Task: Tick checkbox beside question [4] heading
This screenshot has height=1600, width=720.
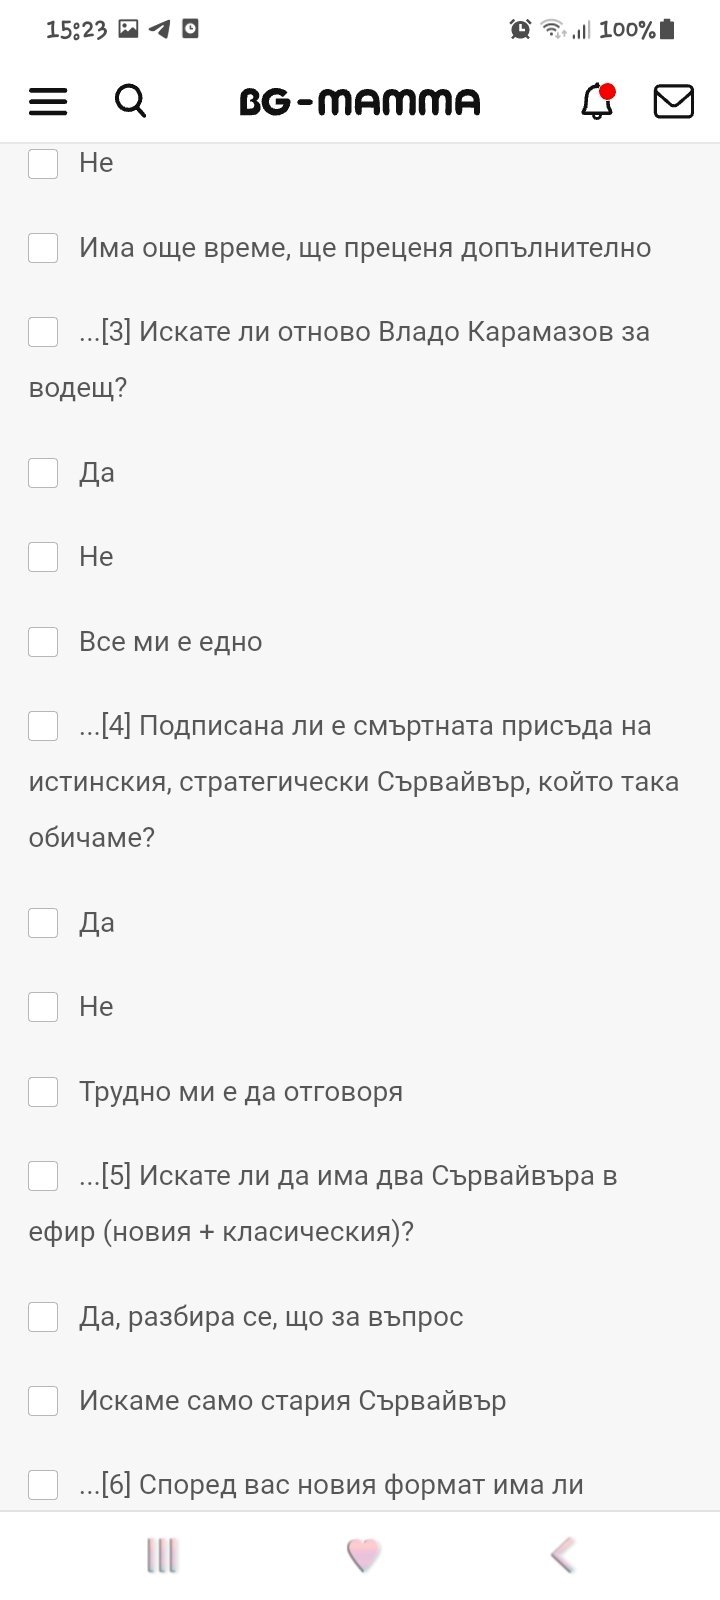Action: tap(43, 725)
